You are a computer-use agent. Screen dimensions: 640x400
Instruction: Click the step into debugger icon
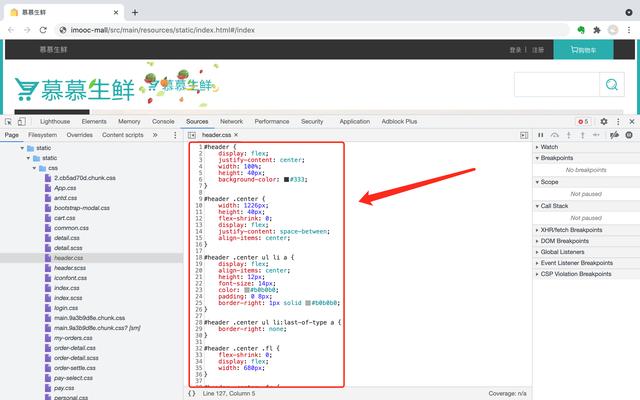coord(569,135)
